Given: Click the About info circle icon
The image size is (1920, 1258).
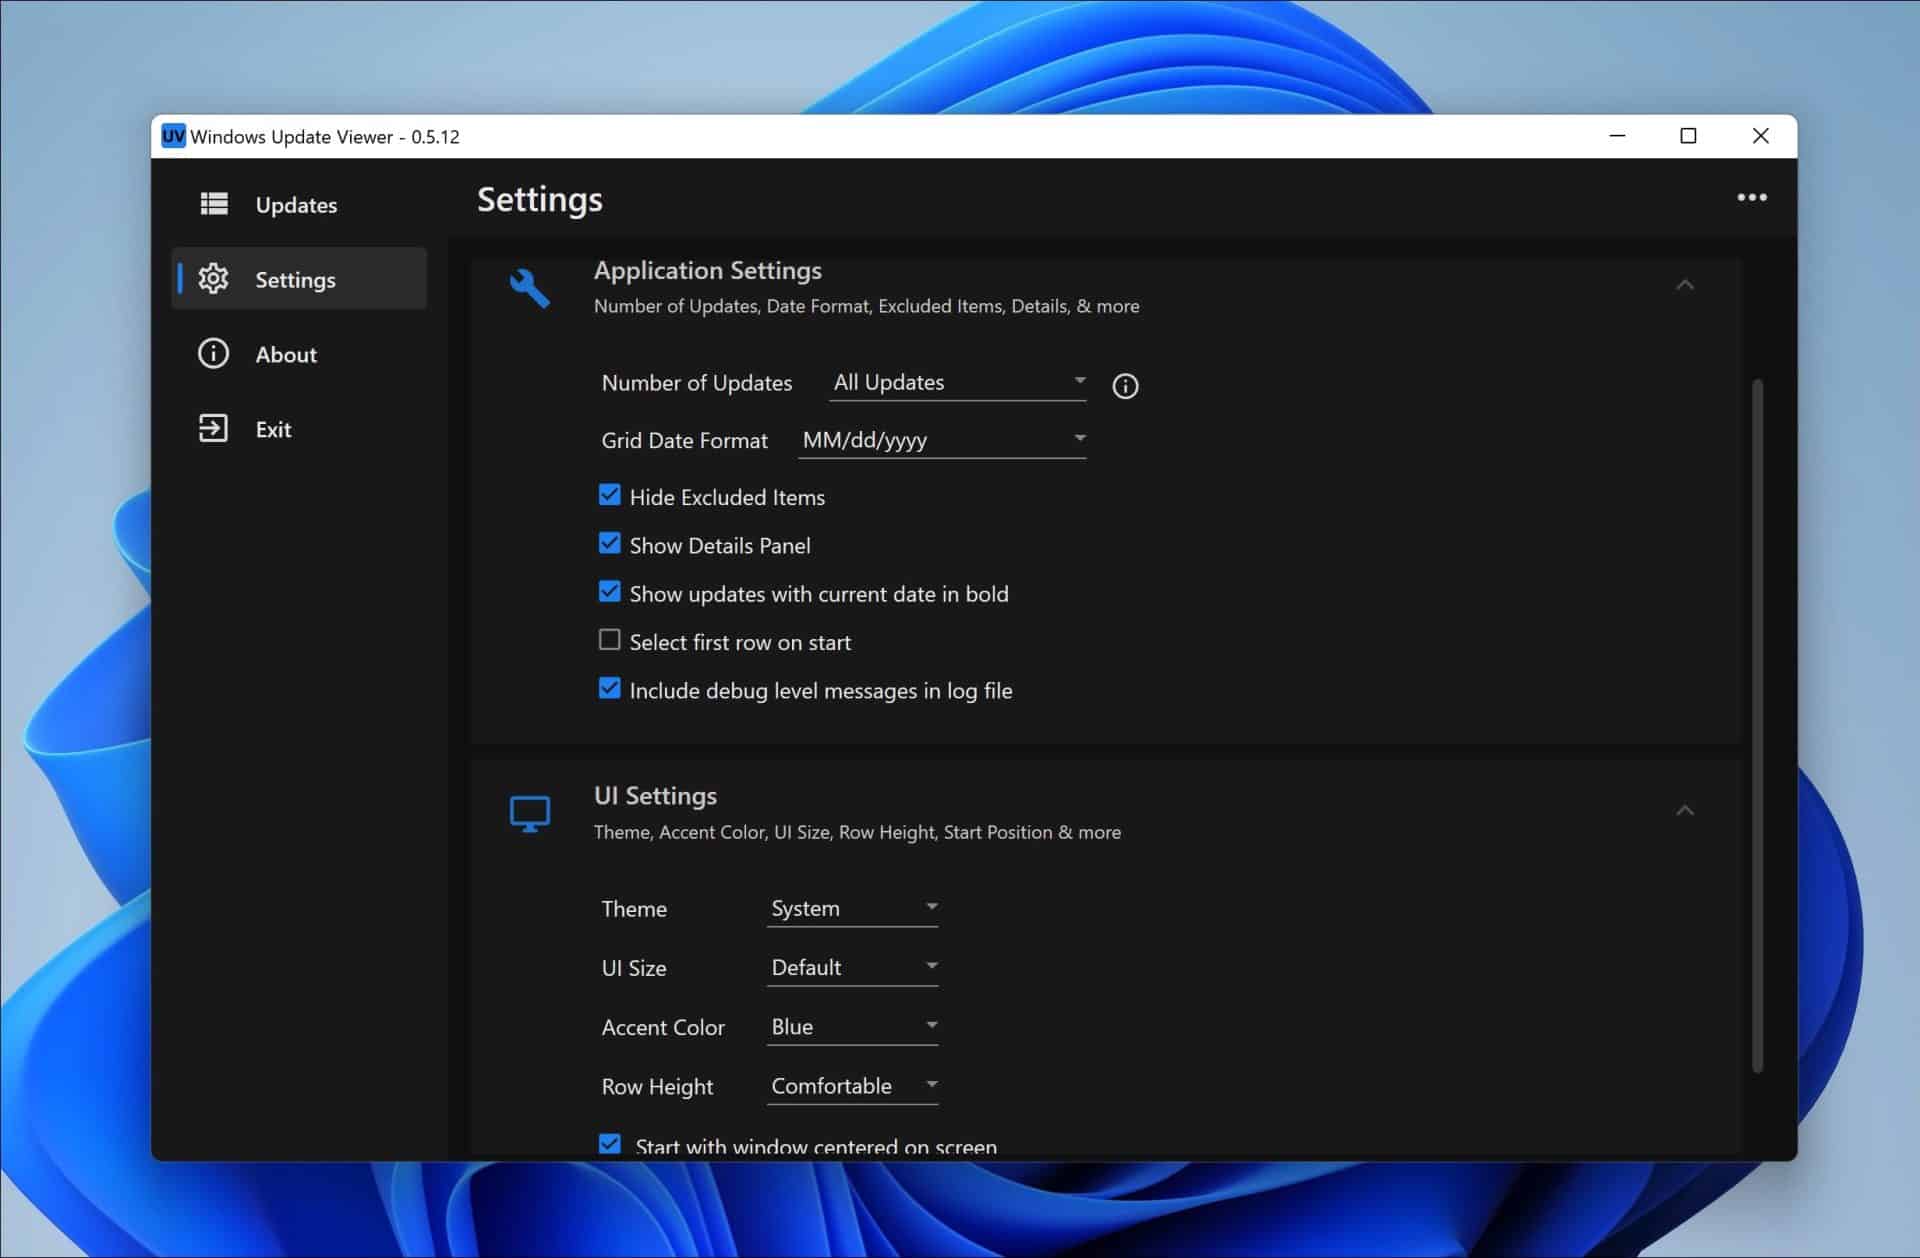Looking at the screenshot, I should (213, 354).
